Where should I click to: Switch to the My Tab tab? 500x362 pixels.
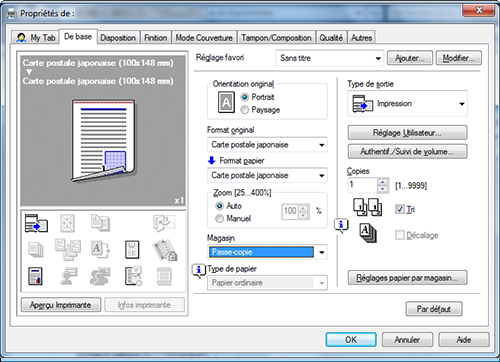point(36,38)
